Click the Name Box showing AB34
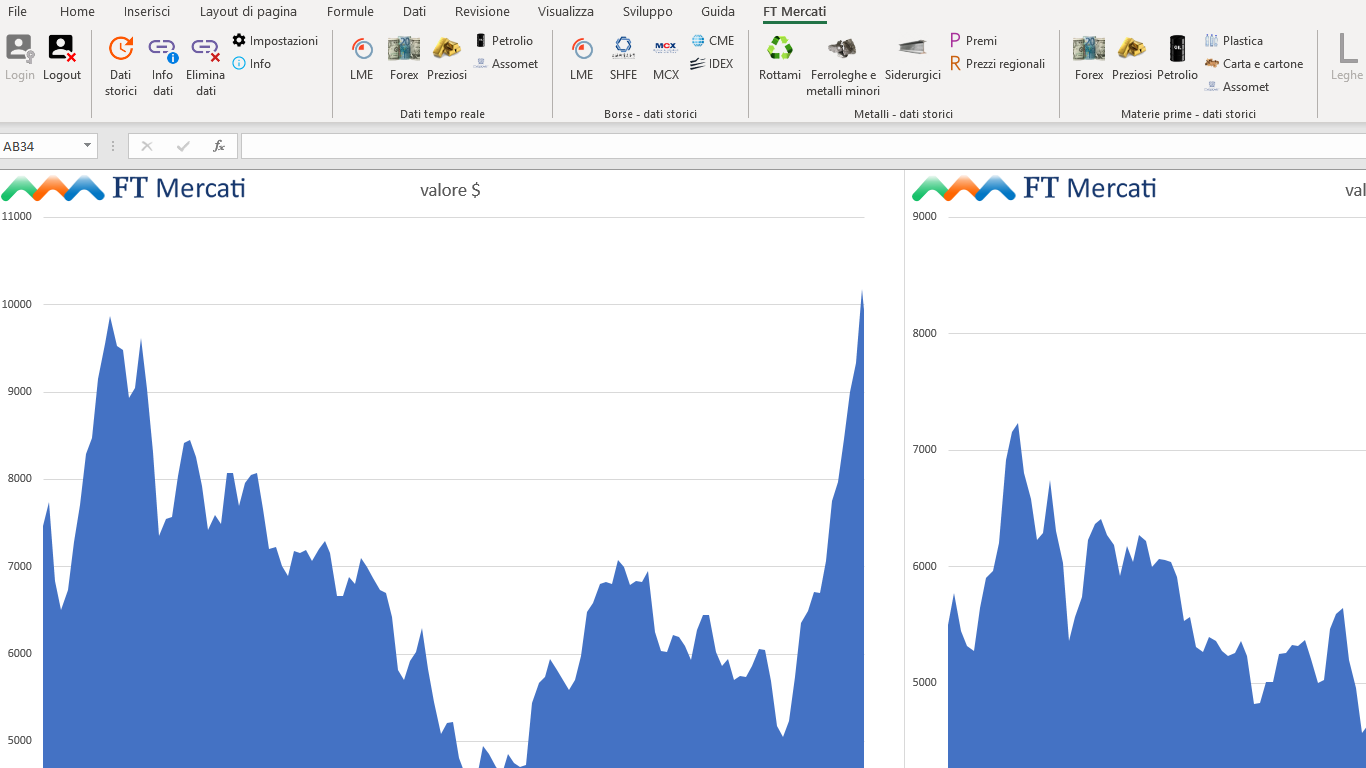Image resolution: width=1366 pixels, height=768 pixels. (x=40, y=146)
